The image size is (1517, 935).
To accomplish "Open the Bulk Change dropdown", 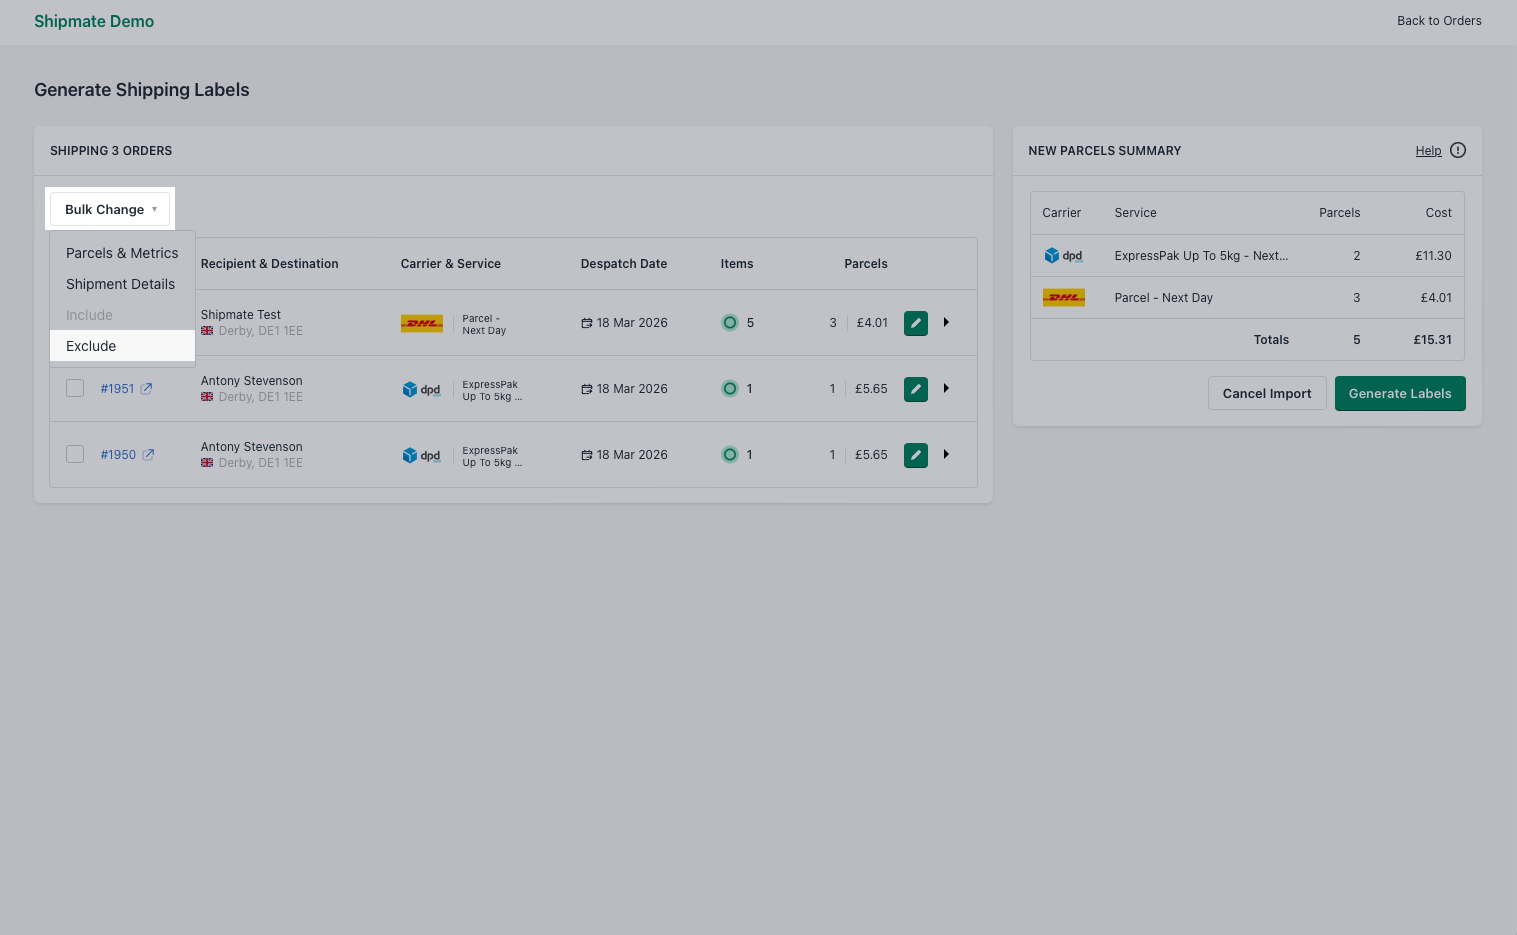I will (110, 209).
